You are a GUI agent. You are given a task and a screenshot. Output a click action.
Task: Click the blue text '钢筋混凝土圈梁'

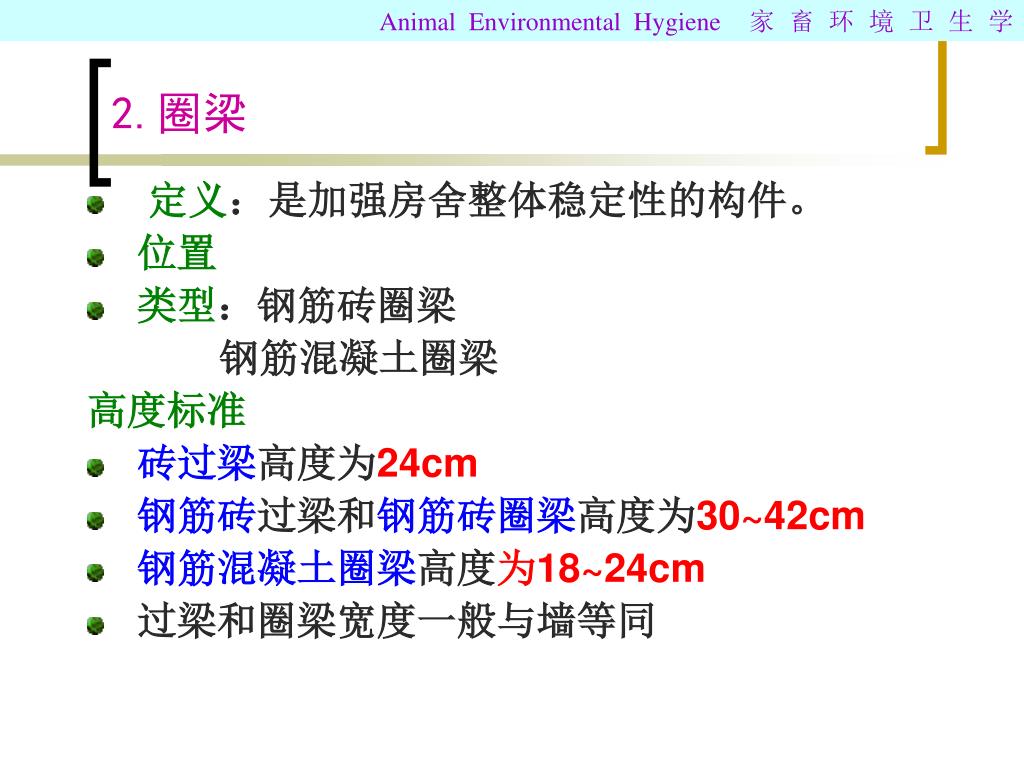pos(277,568)
